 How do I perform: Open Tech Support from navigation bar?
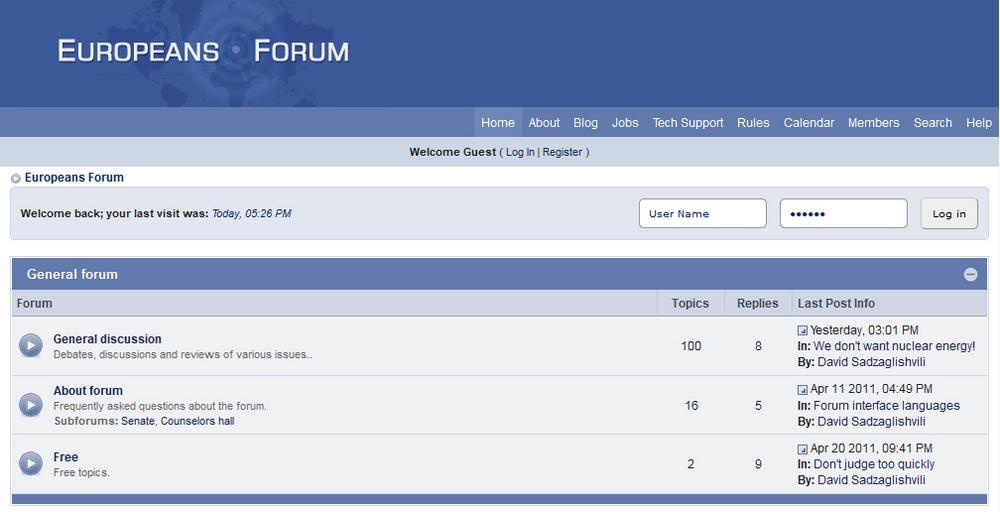click(x=687, y=123)
